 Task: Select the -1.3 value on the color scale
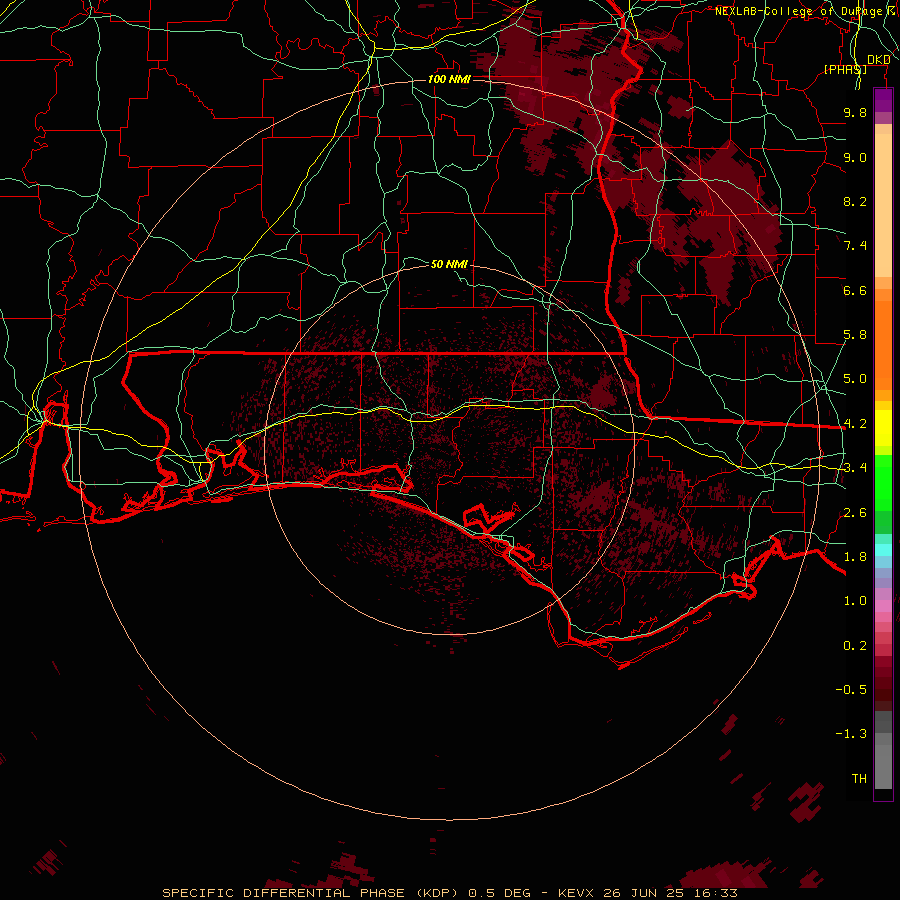click(x=851, y=734)
